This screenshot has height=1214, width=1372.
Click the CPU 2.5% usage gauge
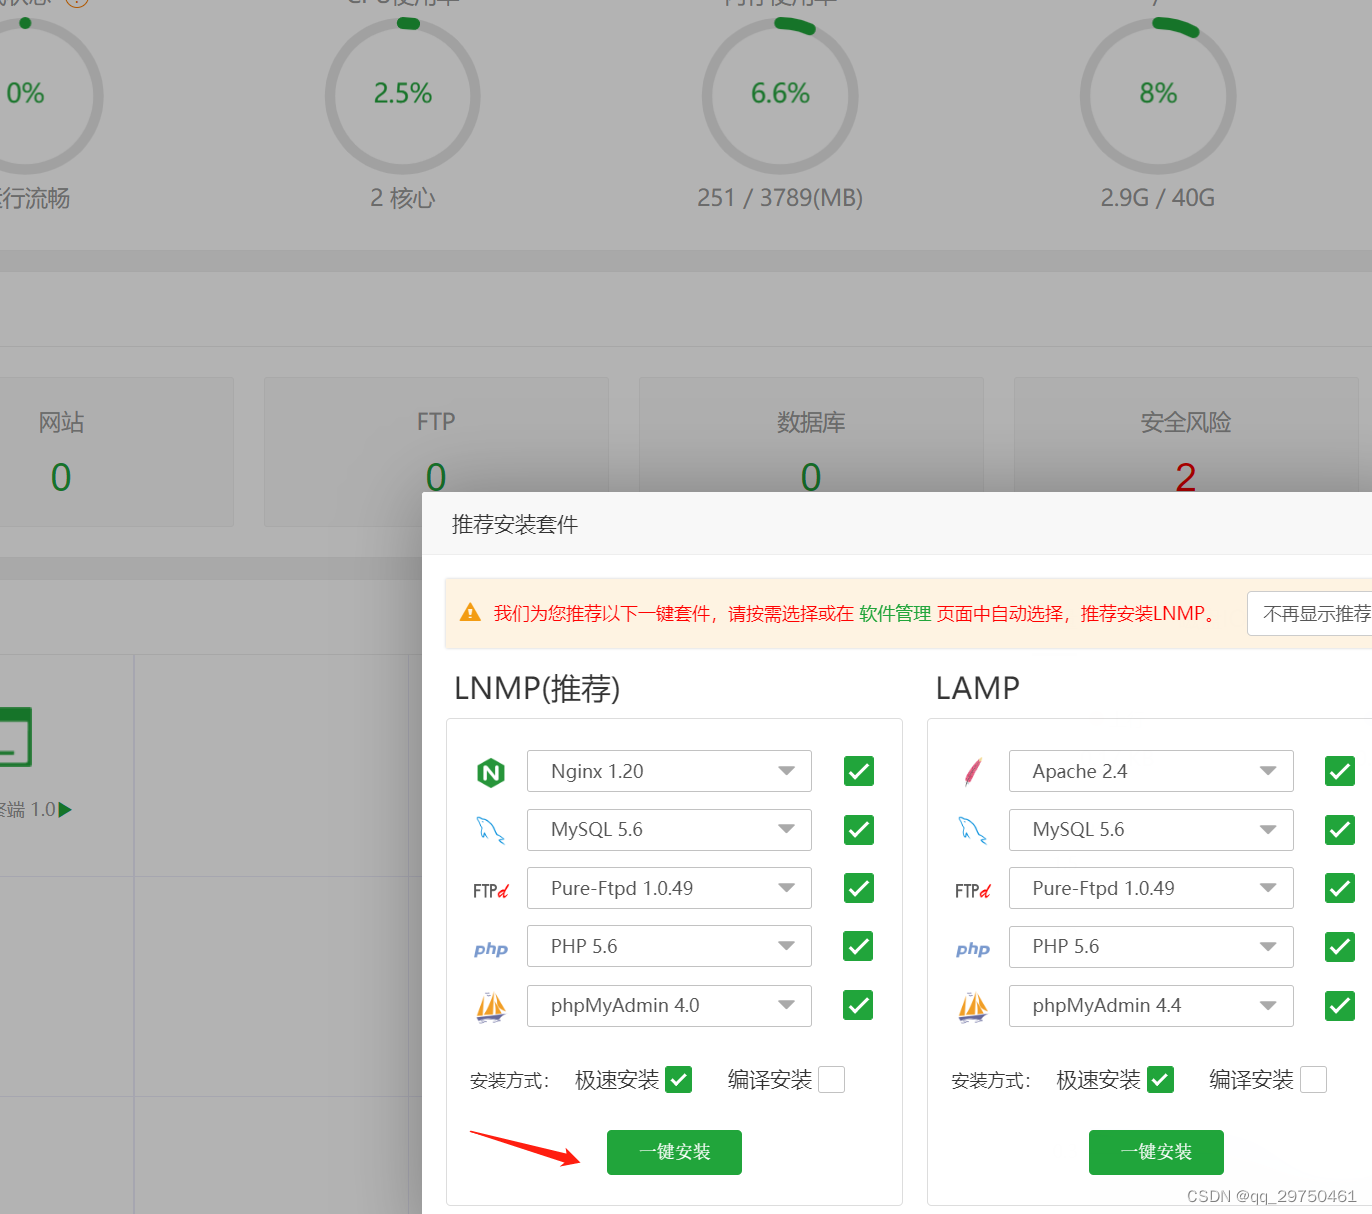point(403,96)
